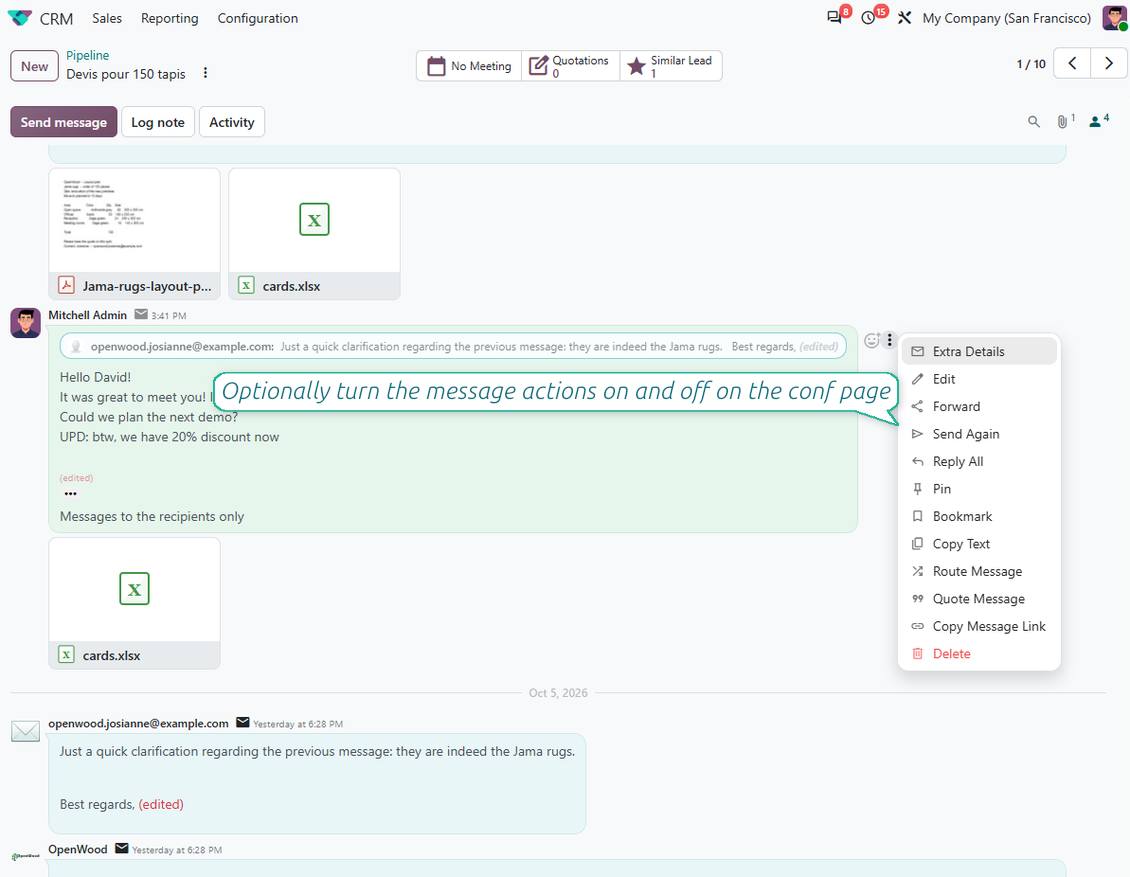Toggle the message actions three-dot menu
The width and height of the screenshot is (1130, 877).
pos(889,340)
